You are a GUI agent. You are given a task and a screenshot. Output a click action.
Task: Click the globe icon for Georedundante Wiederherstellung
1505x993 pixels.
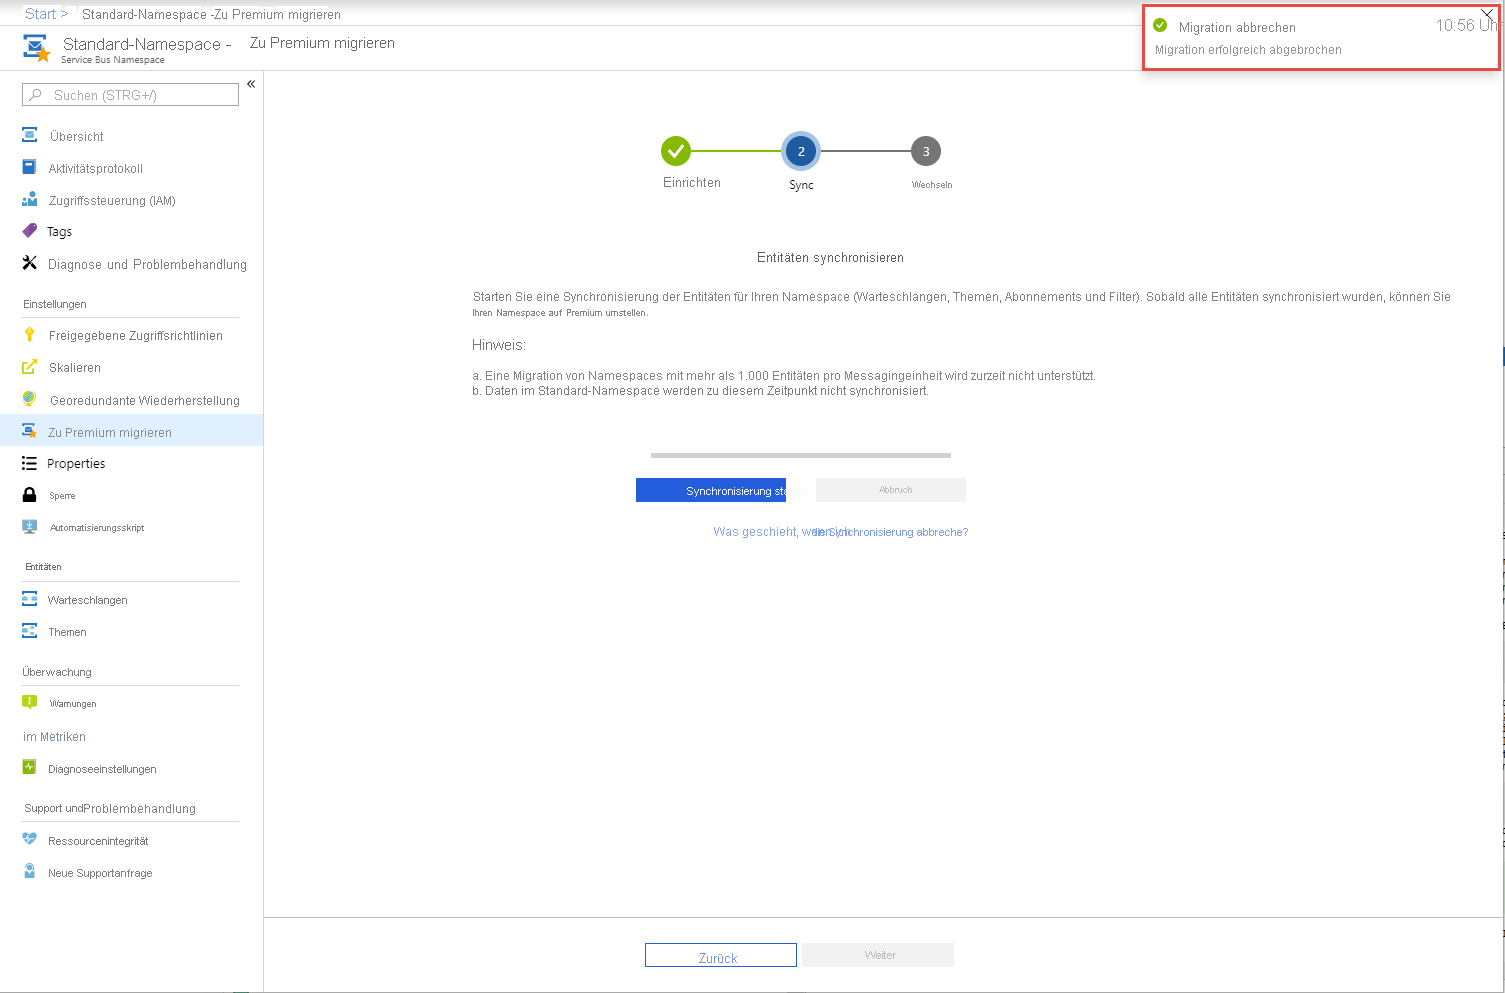pos(30,399)
